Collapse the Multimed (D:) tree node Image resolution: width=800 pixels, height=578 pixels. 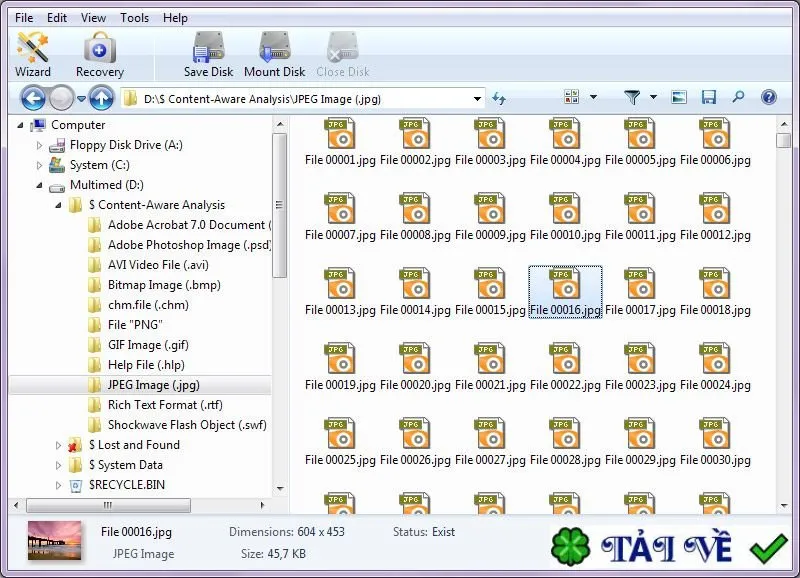(x=39, y=185)
